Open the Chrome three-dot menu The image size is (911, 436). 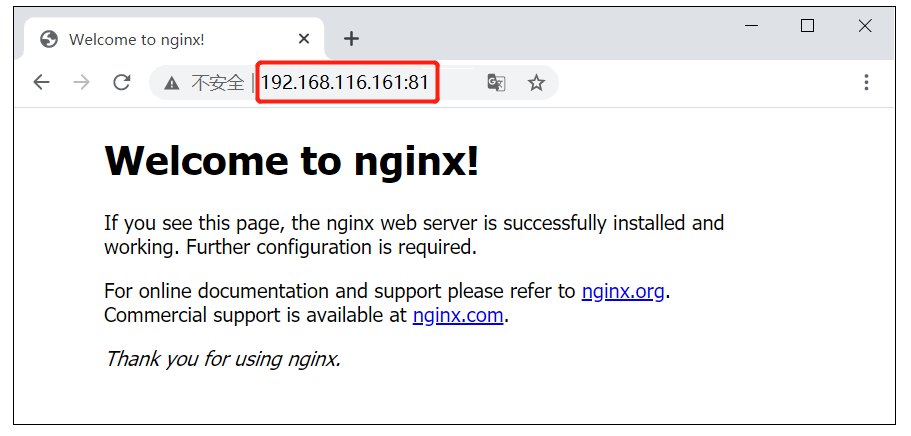click(866, 83)
